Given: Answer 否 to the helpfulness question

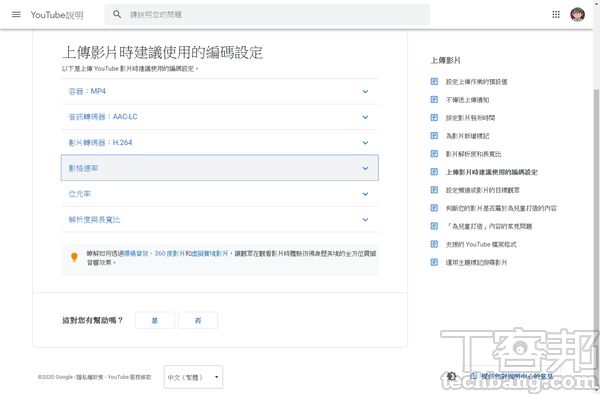Looking at the screenshot, I should point(198,320).
